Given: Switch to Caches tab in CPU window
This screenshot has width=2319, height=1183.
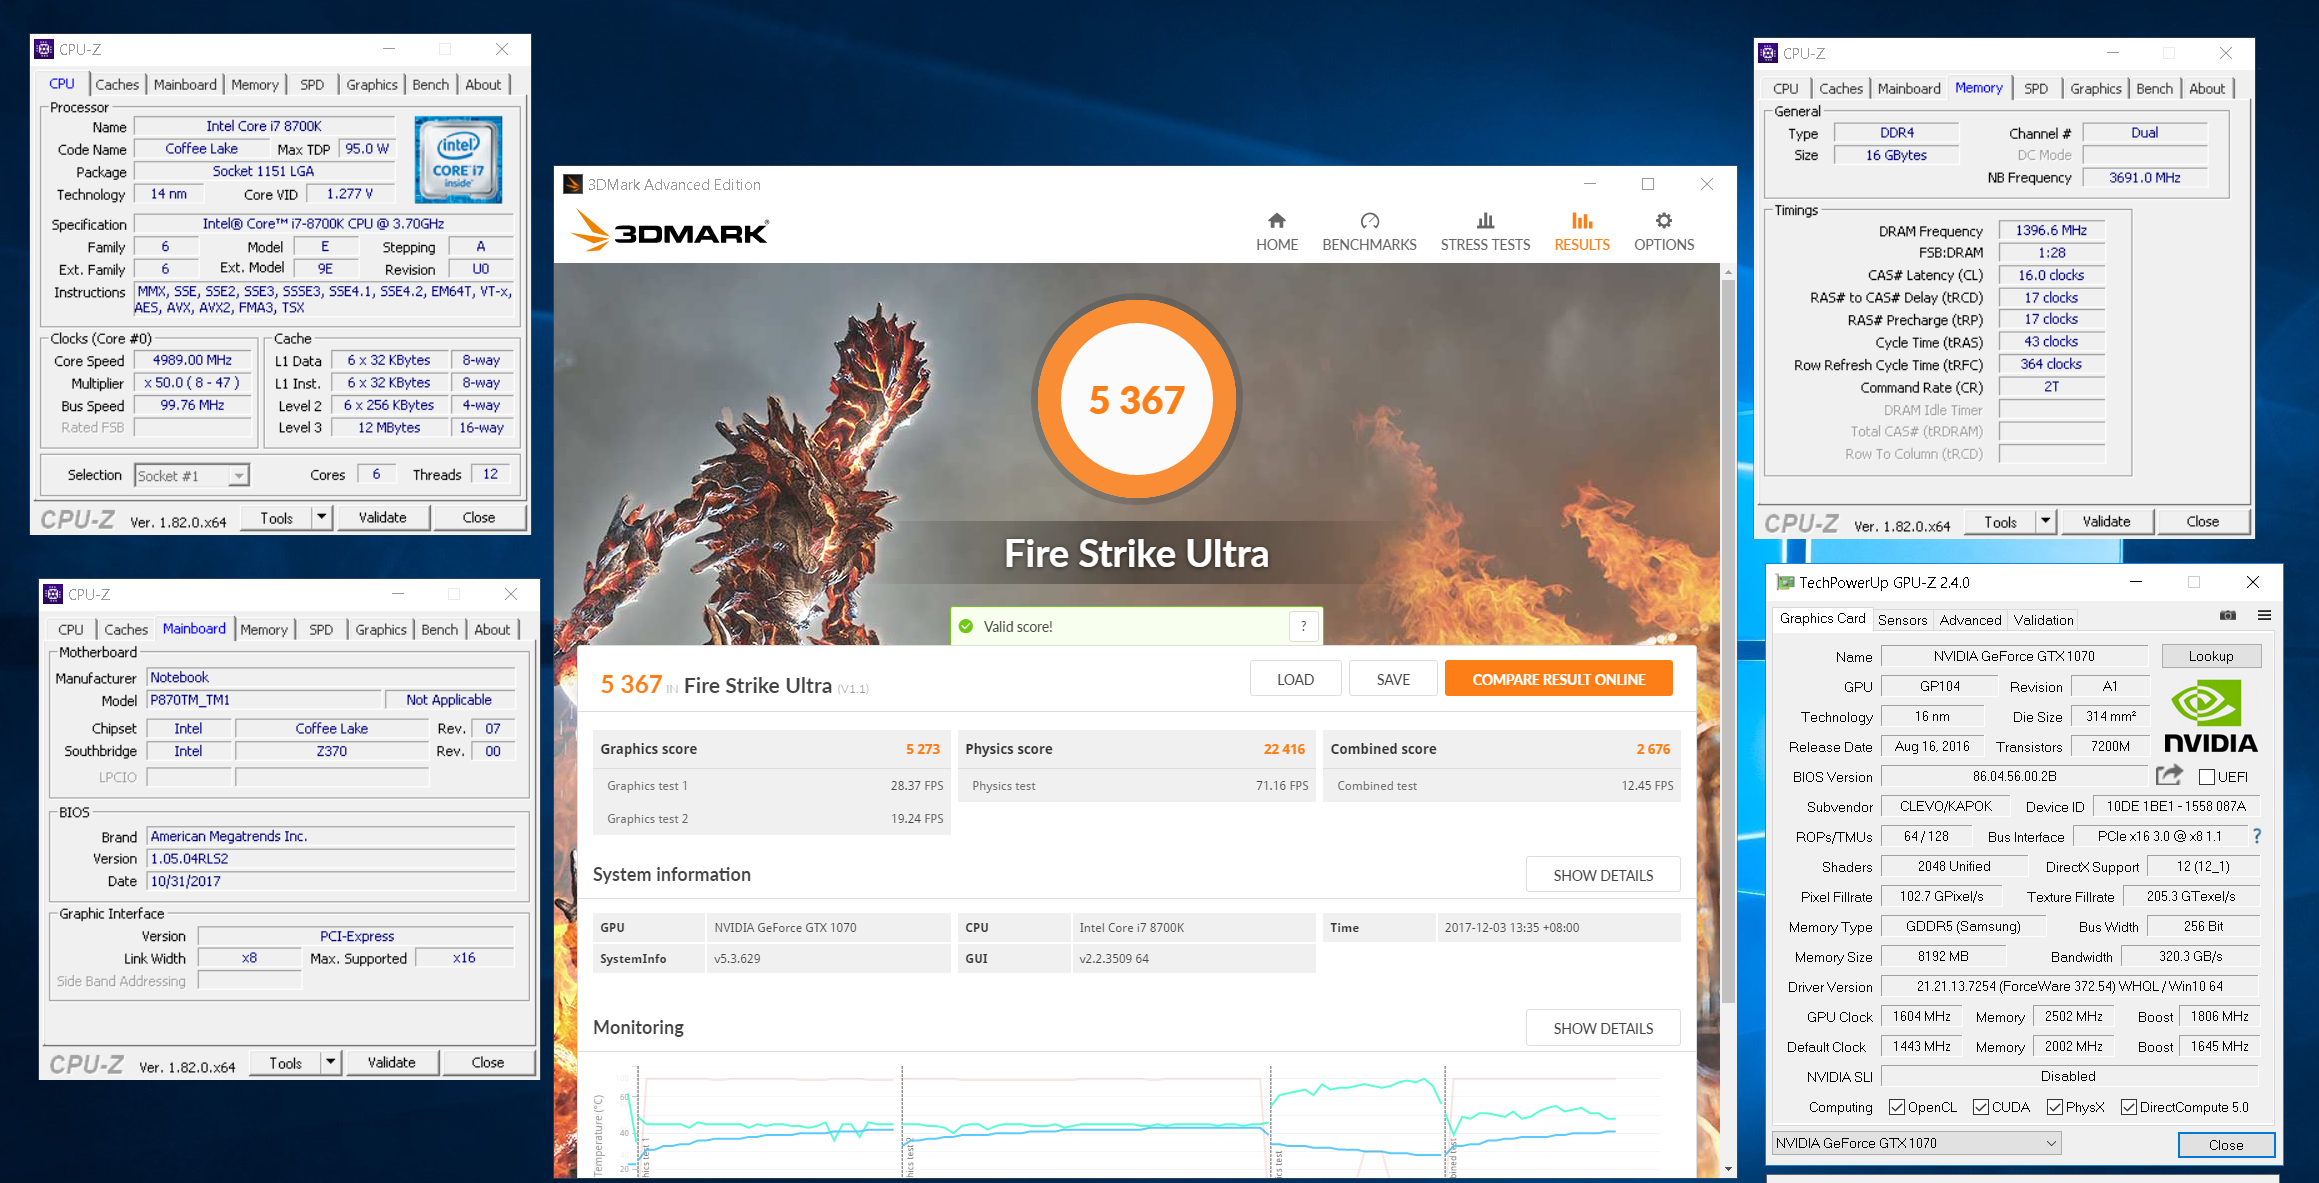Looking at the screenshot, I should tap(117, 85).
